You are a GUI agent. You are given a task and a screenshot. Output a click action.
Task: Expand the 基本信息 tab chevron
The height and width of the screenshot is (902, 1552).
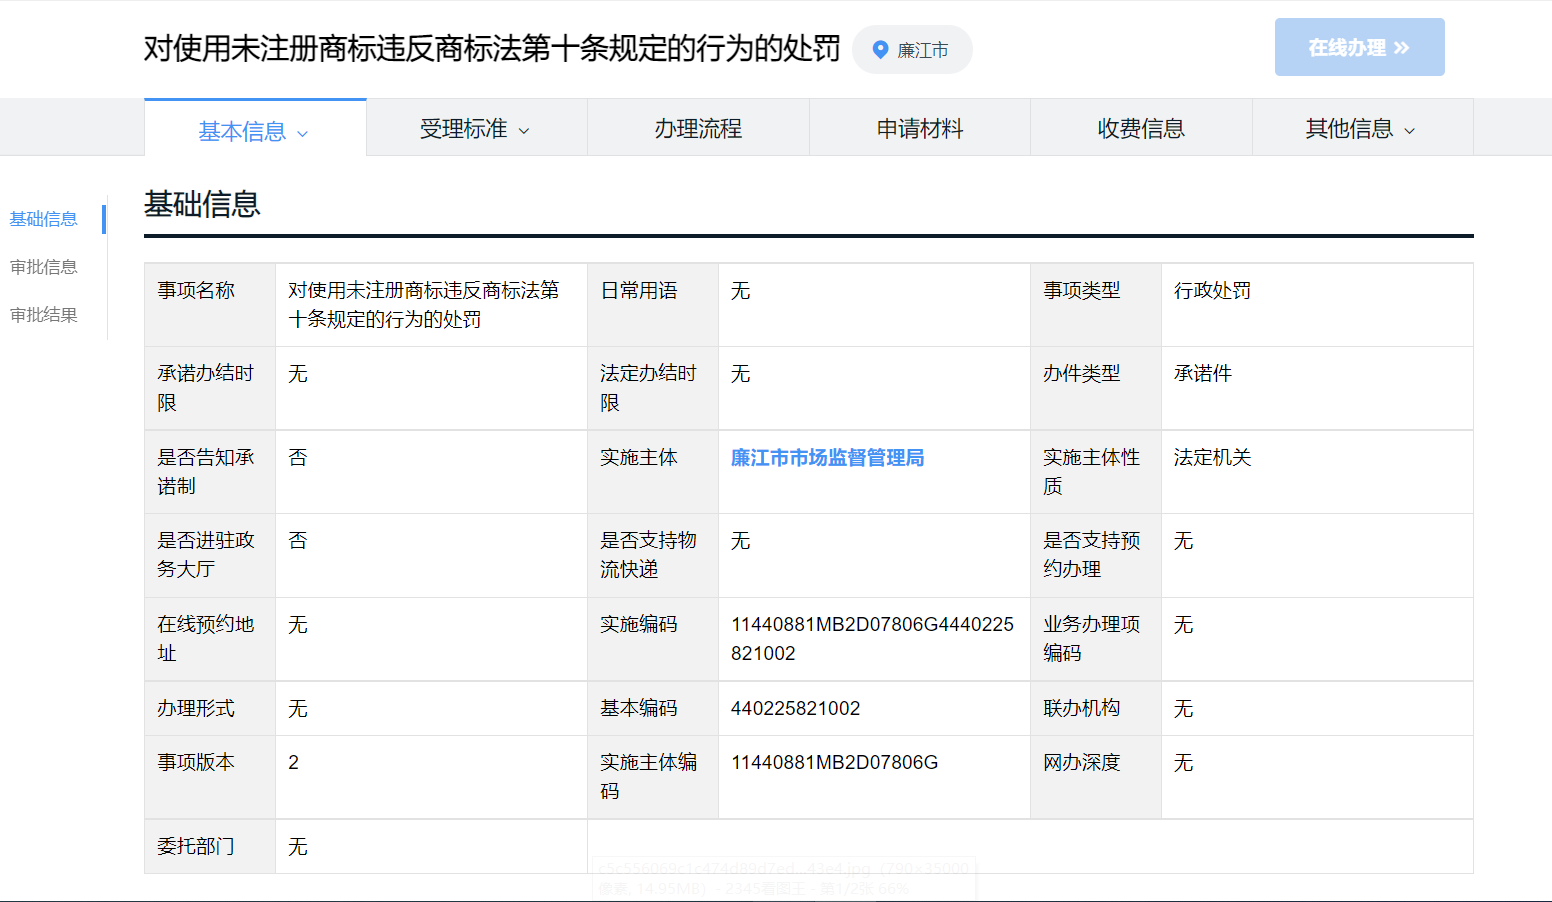pyautogui.click(x=303, y=134)
